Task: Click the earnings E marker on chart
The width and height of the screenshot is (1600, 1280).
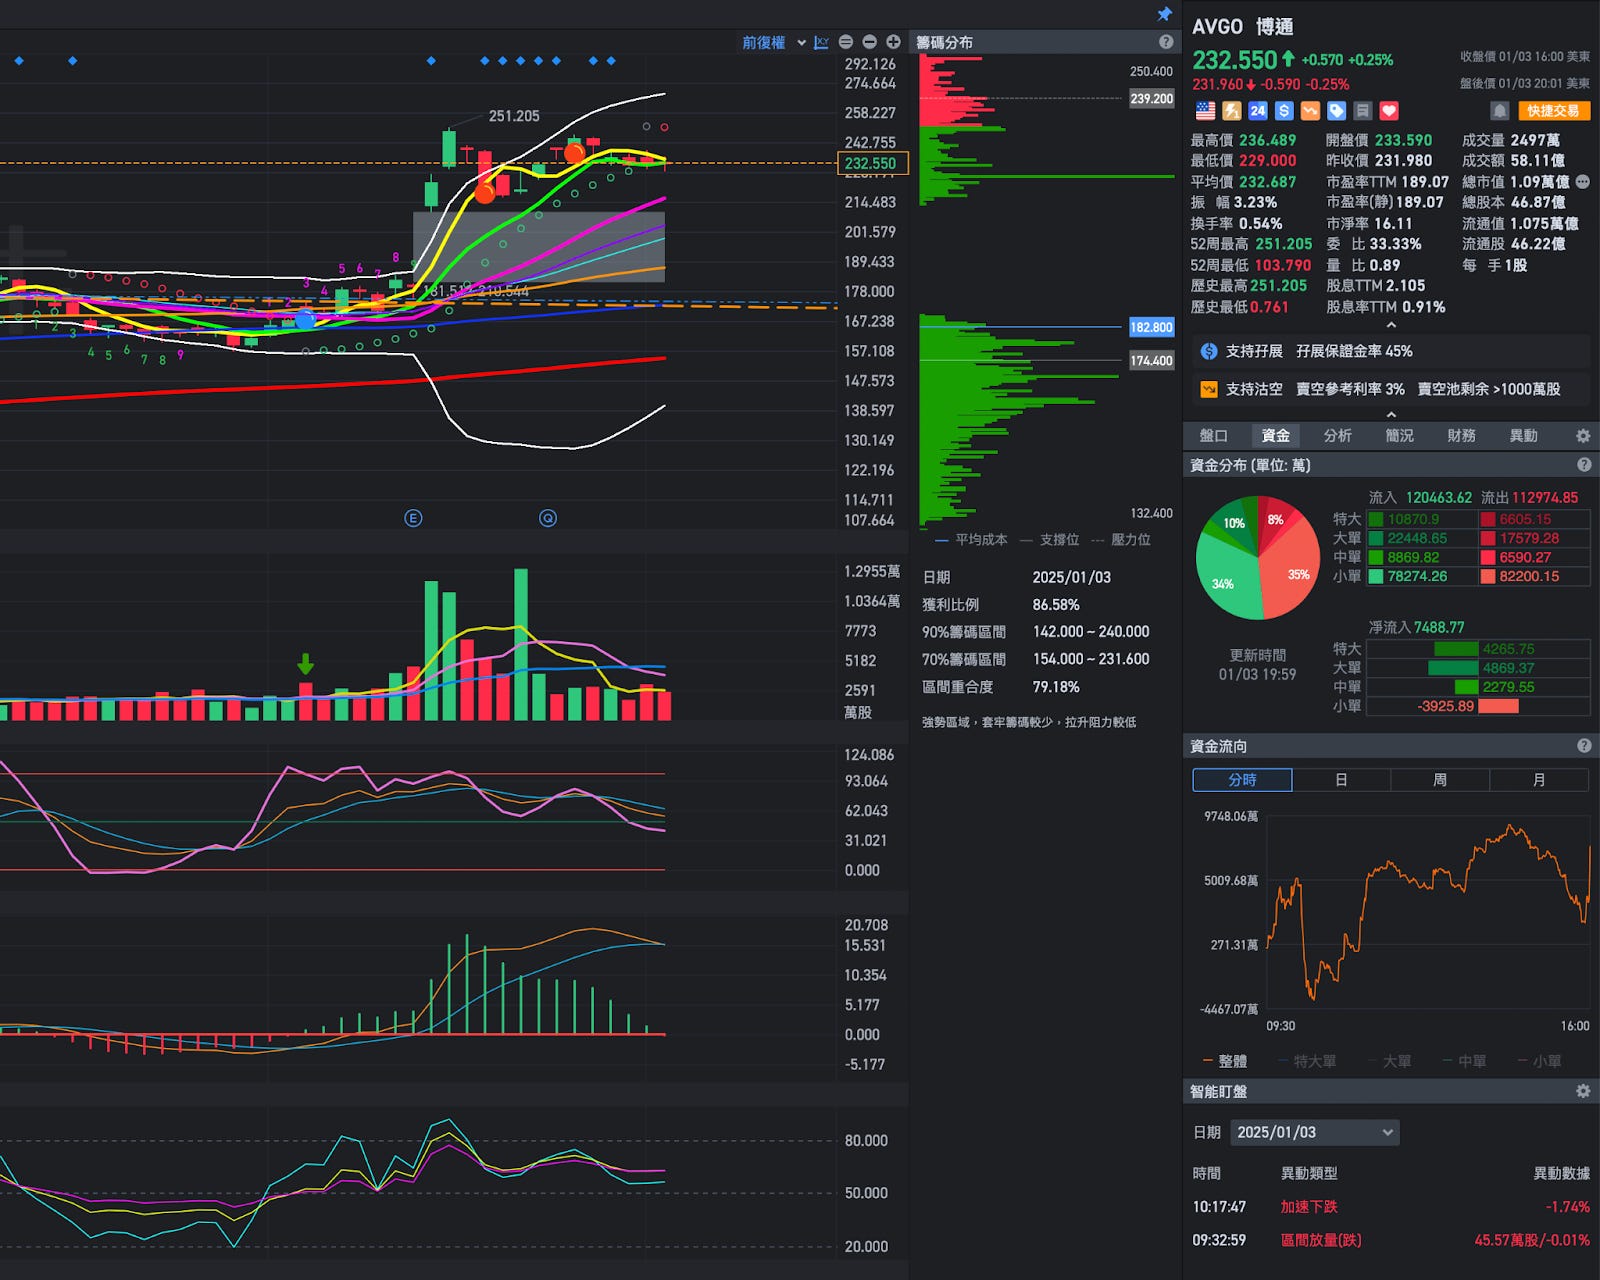Action: pos(413,518)
